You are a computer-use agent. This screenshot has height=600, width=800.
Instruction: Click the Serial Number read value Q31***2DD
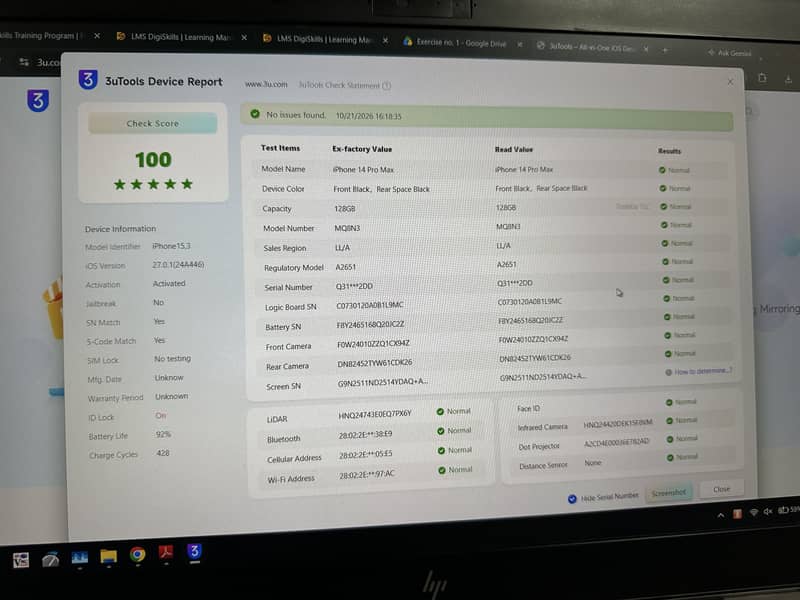pos(514,283)
